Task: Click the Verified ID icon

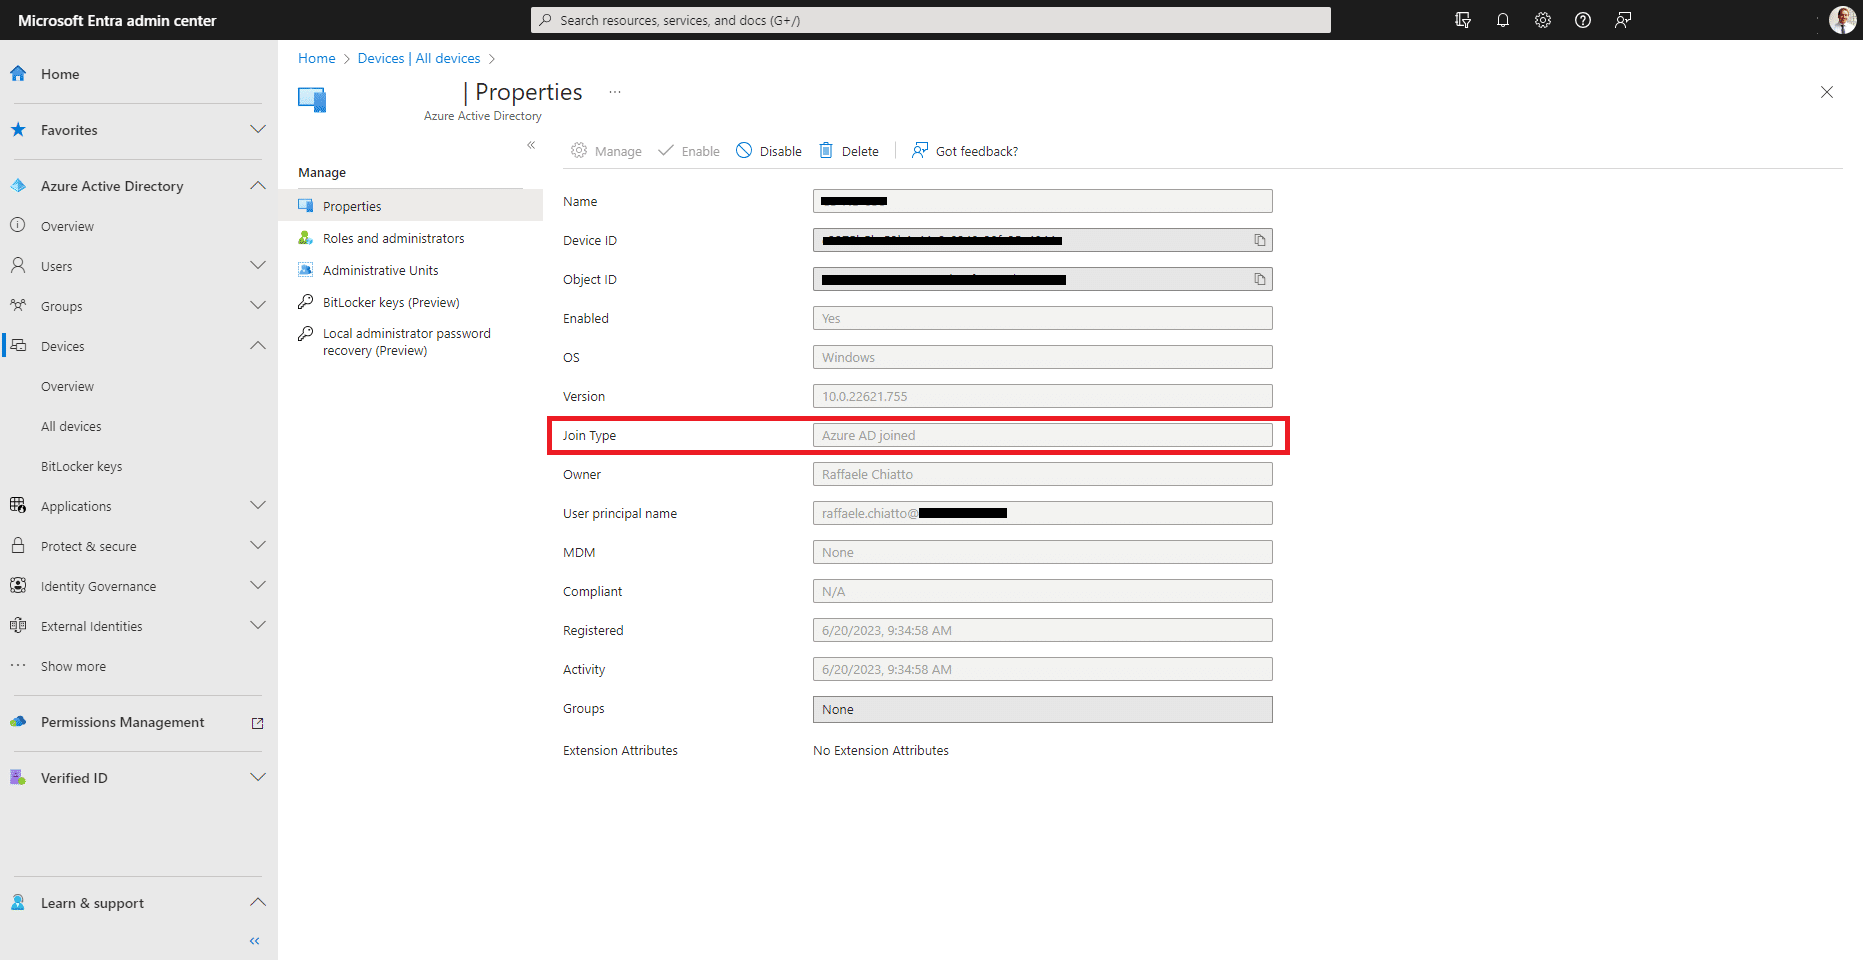Action: (x=18, y=777)
